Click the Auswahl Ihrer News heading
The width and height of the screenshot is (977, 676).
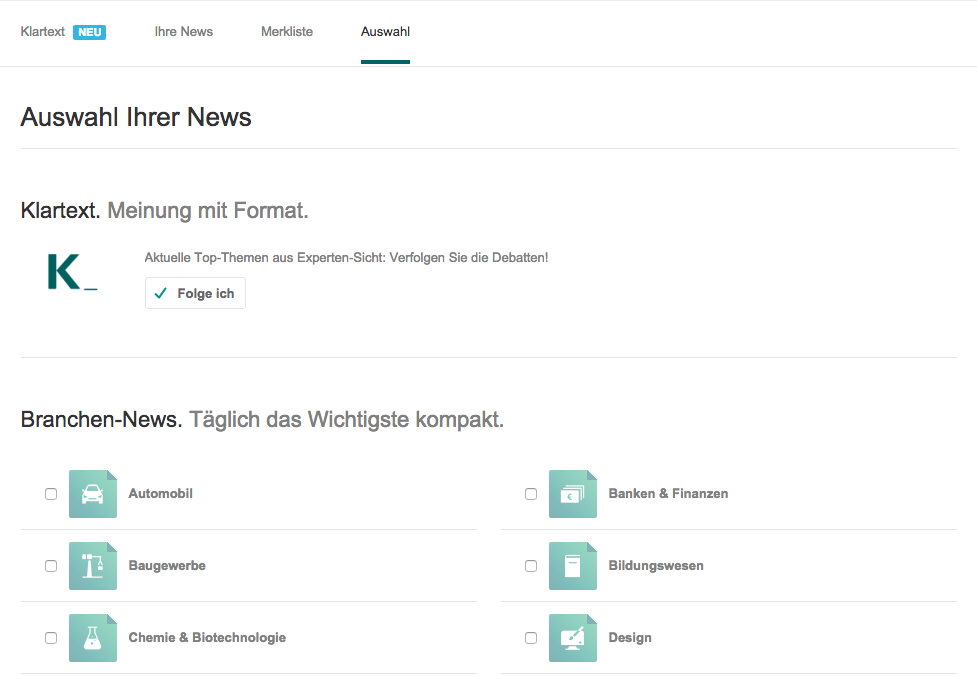pos(136,117)
